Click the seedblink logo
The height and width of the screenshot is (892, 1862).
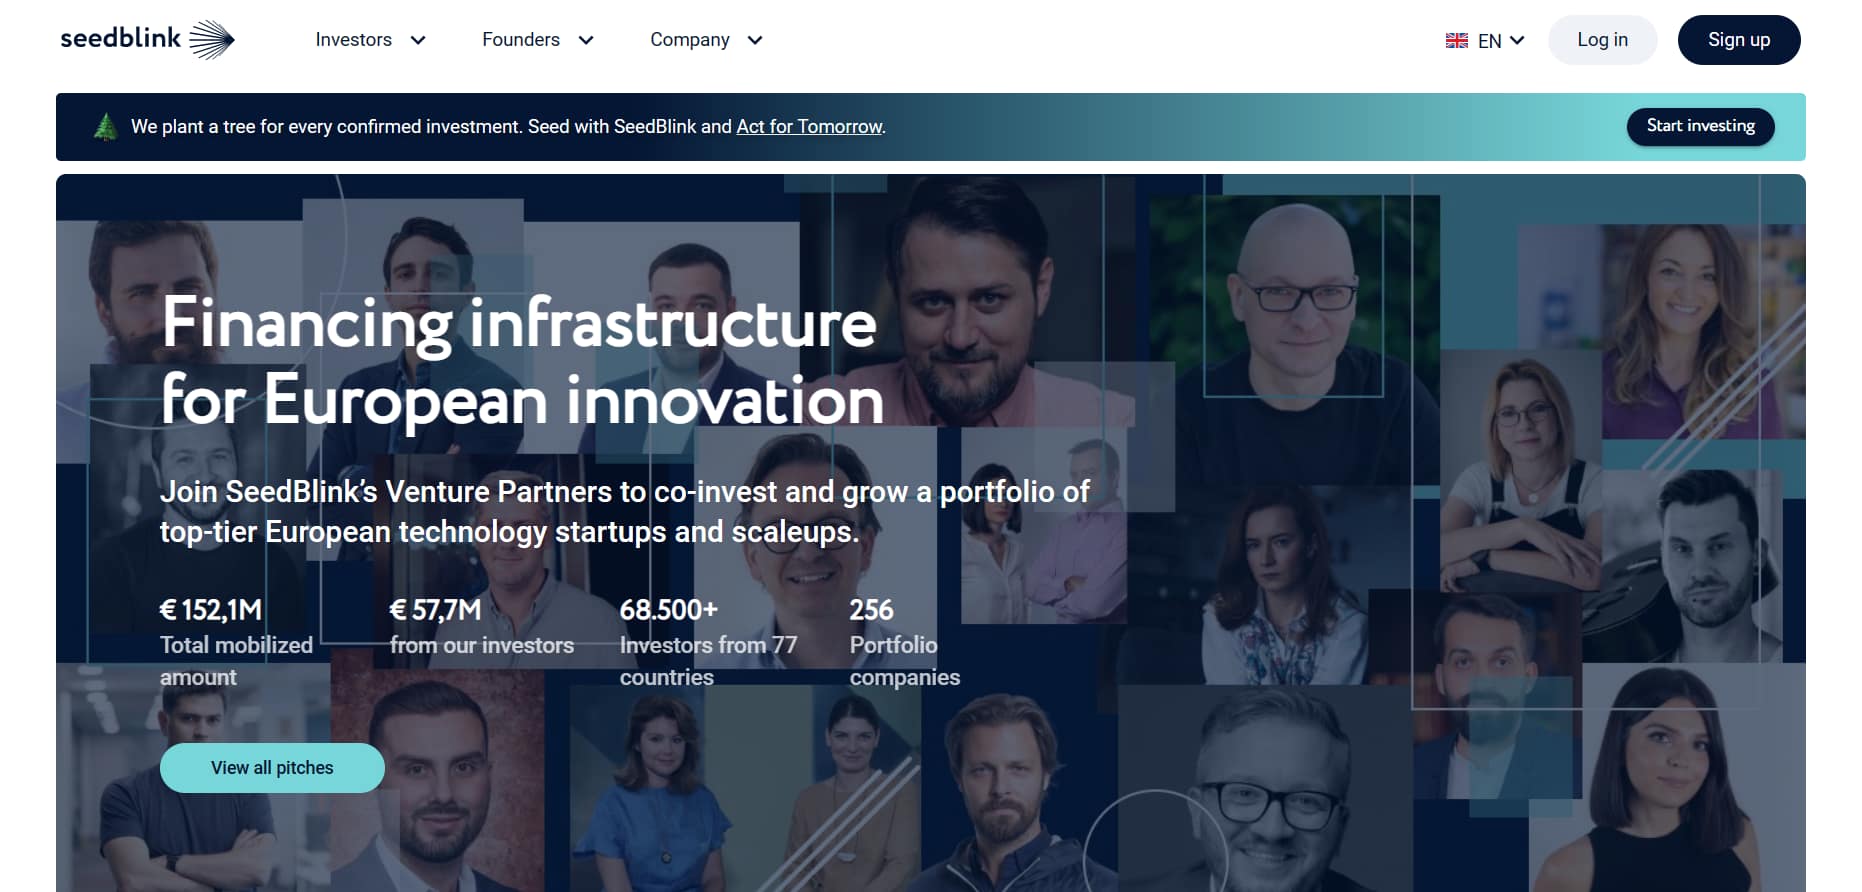click(x=147, y=40)
